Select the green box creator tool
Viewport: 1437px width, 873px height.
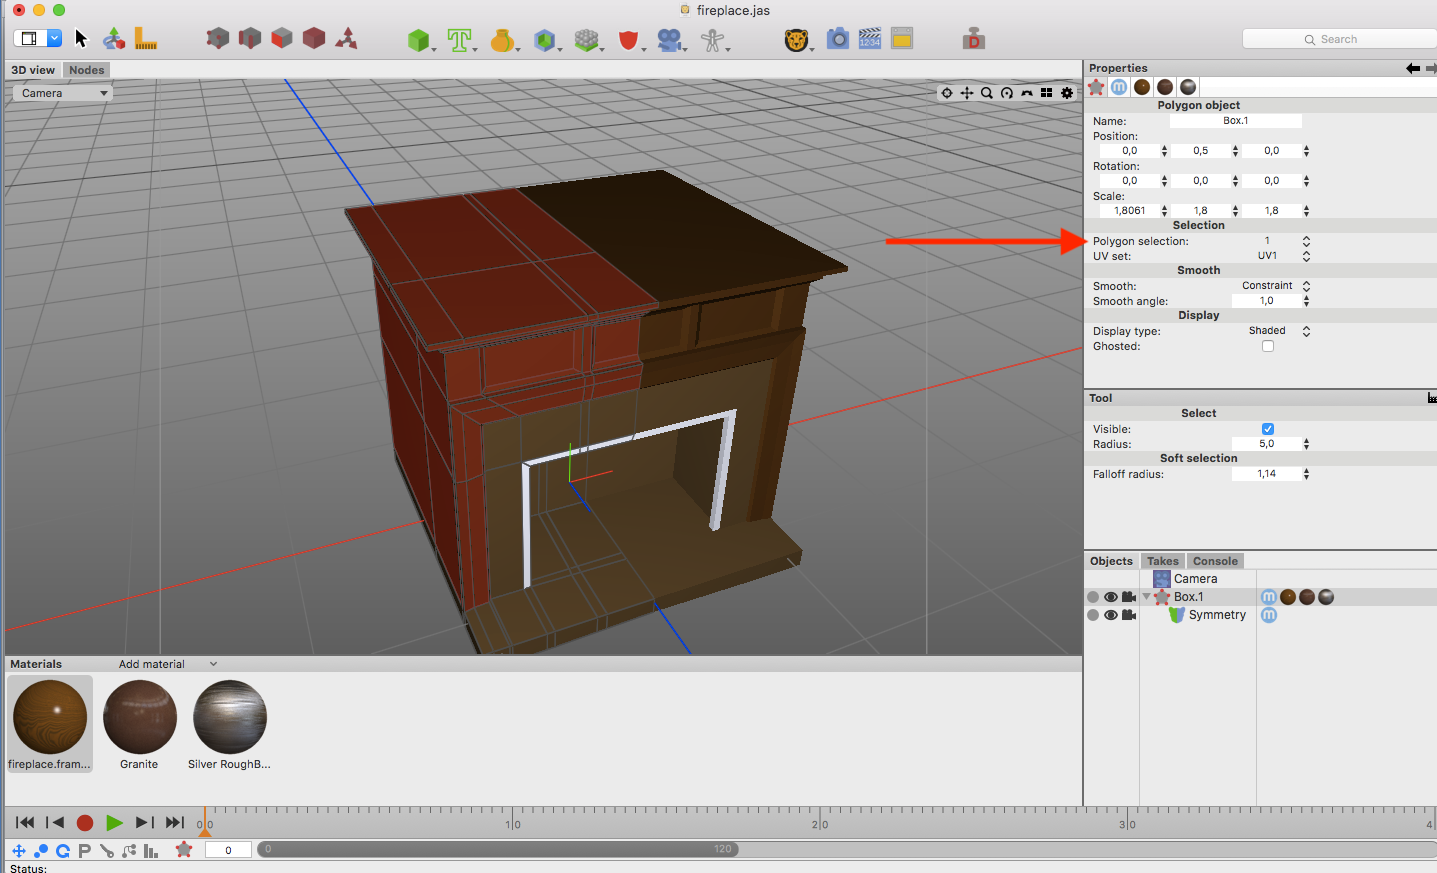click(418, 40)
